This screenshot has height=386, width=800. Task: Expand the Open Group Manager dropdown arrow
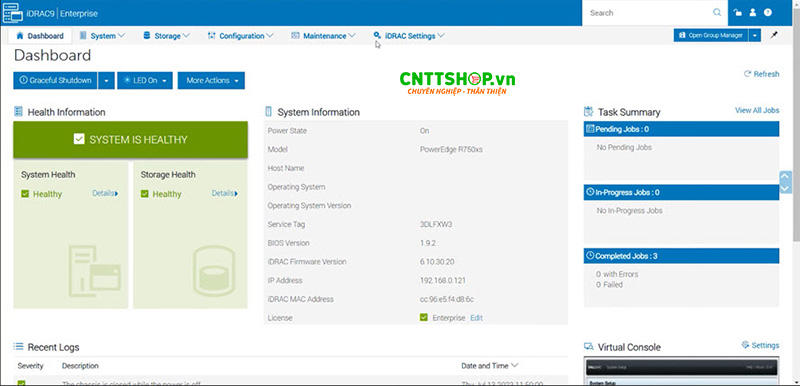pos(755,35)
